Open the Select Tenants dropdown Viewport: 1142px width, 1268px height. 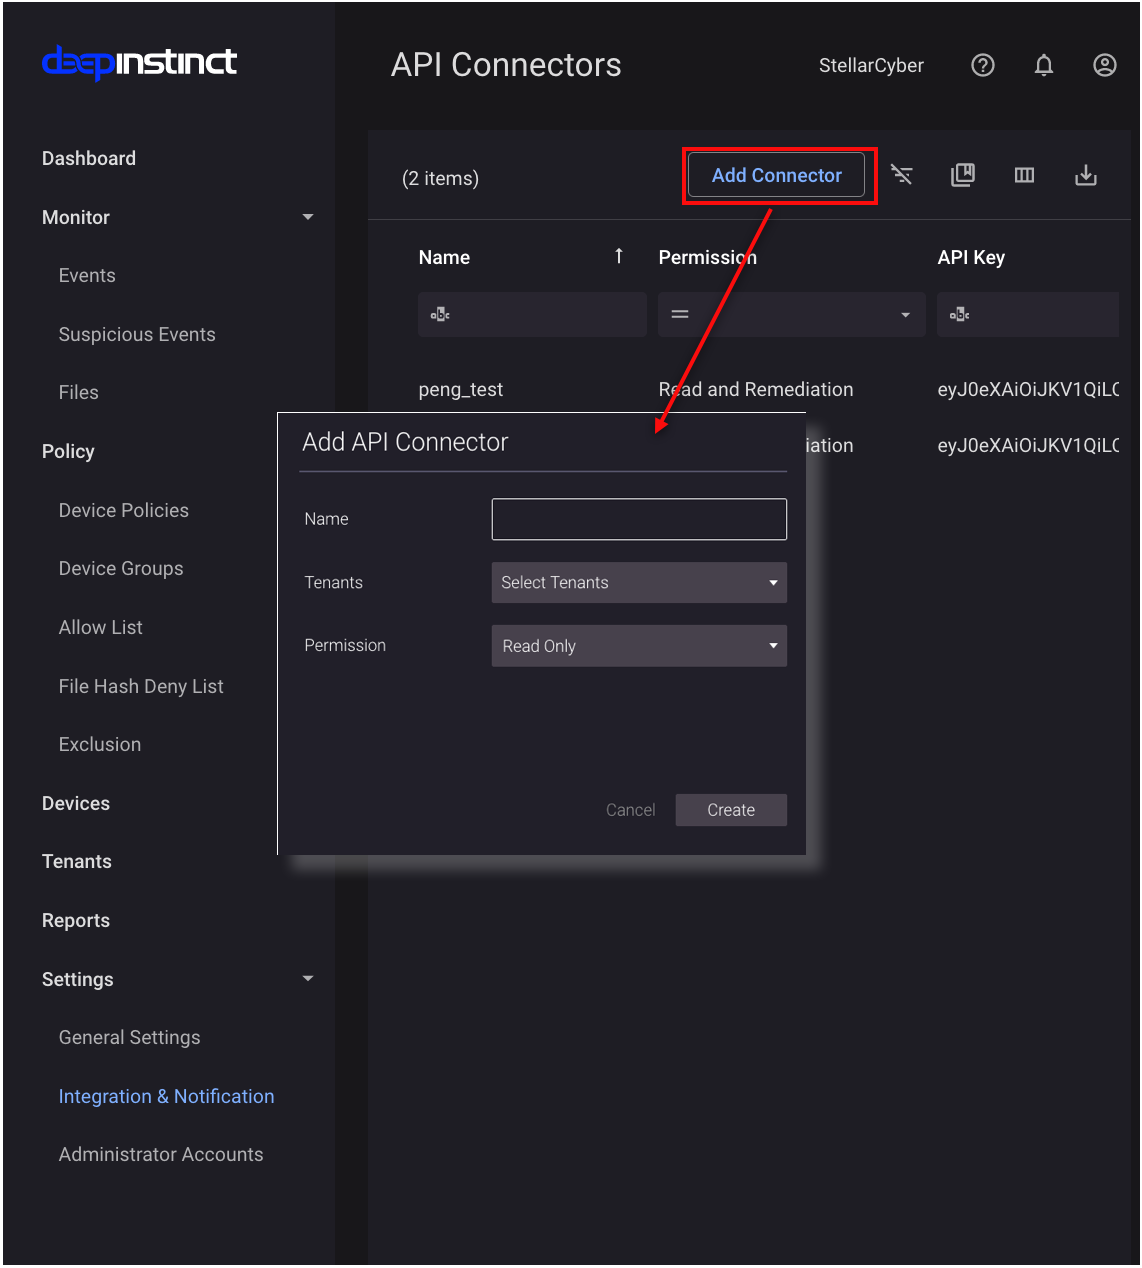pyautogui.click(x=639, y=582)
